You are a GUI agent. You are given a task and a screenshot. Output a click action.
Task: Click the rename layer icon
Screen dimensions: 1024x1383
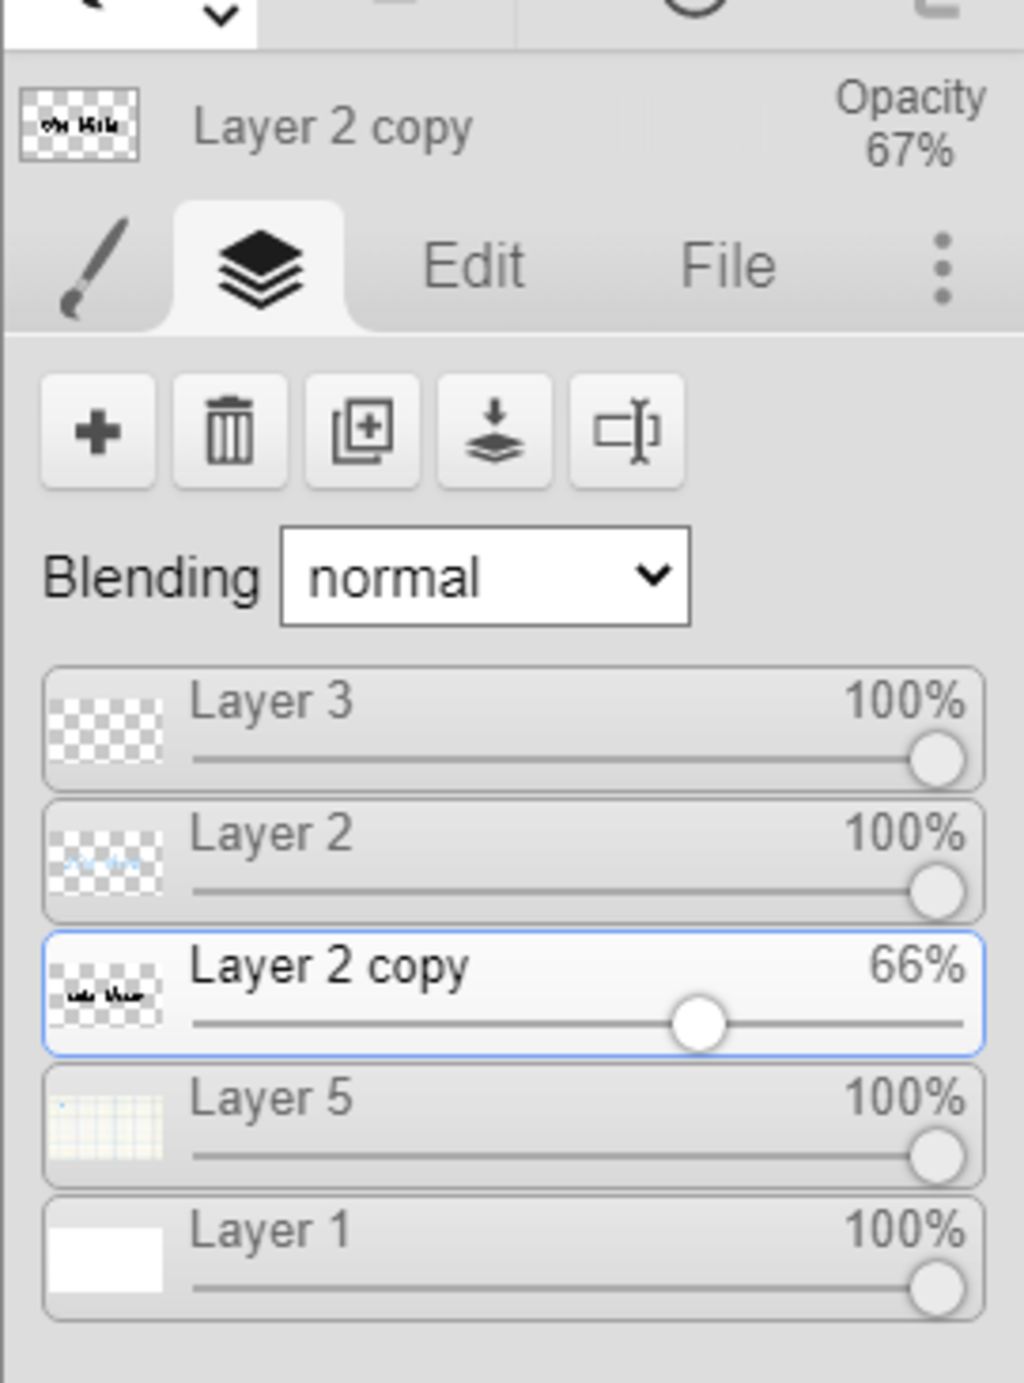point(627,432)
